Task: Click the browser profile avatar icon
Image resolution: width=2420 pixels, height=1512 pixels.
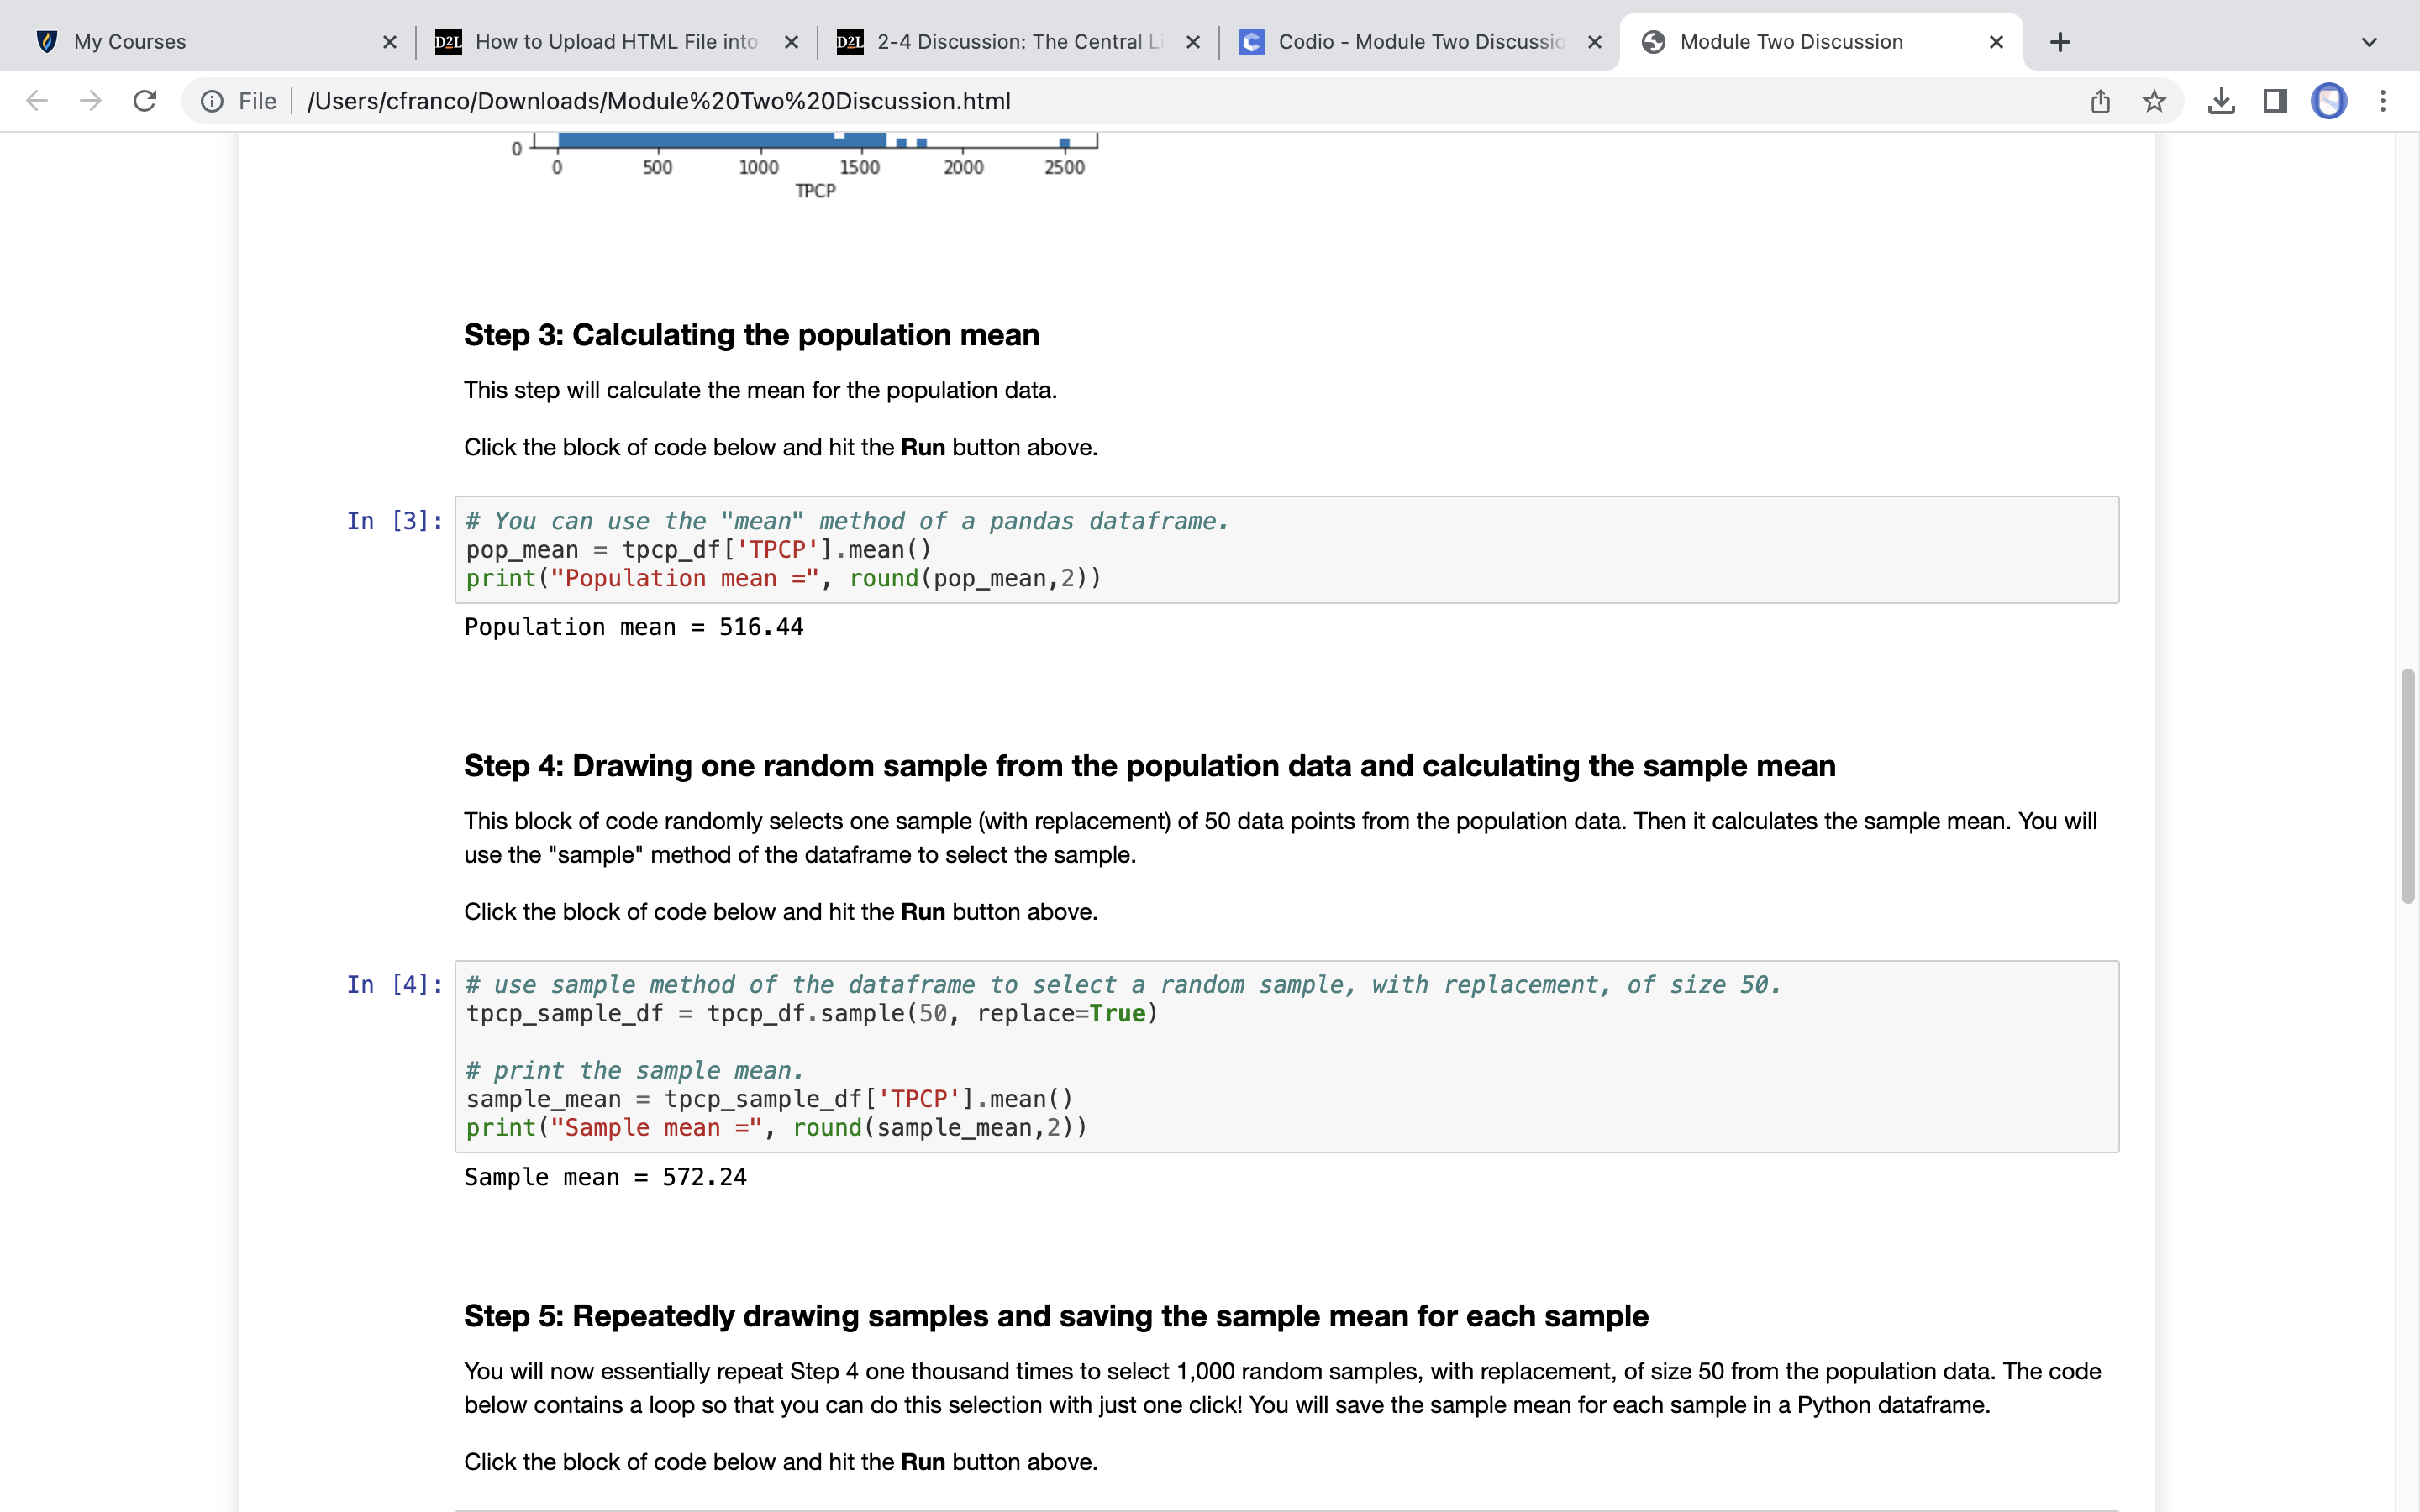Action: (x=2328, y=100)
